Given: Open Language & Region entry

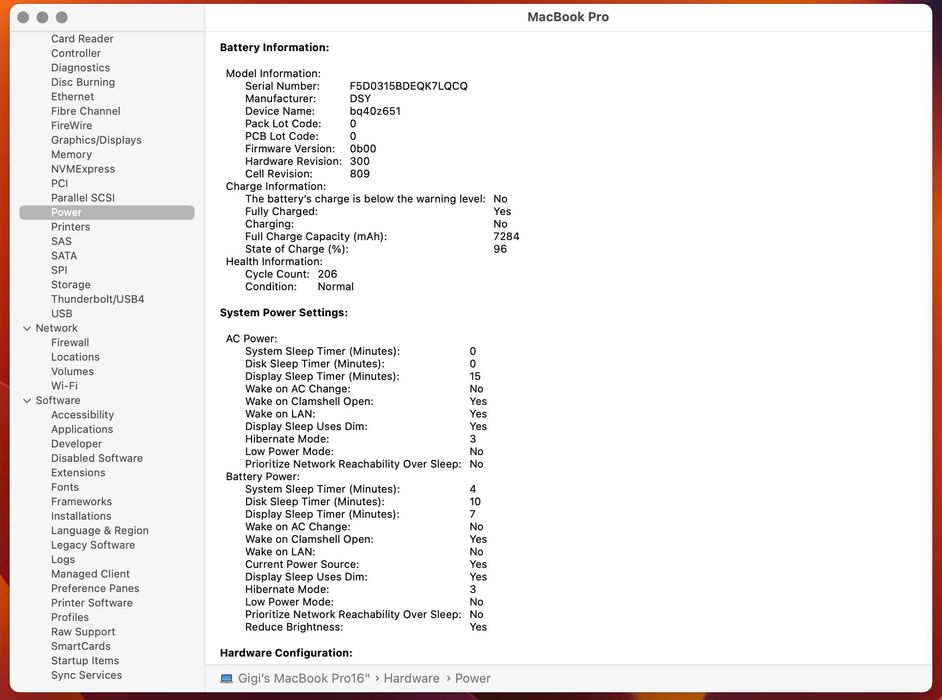Looking at the screenshot, I should [x=100, y=530].
